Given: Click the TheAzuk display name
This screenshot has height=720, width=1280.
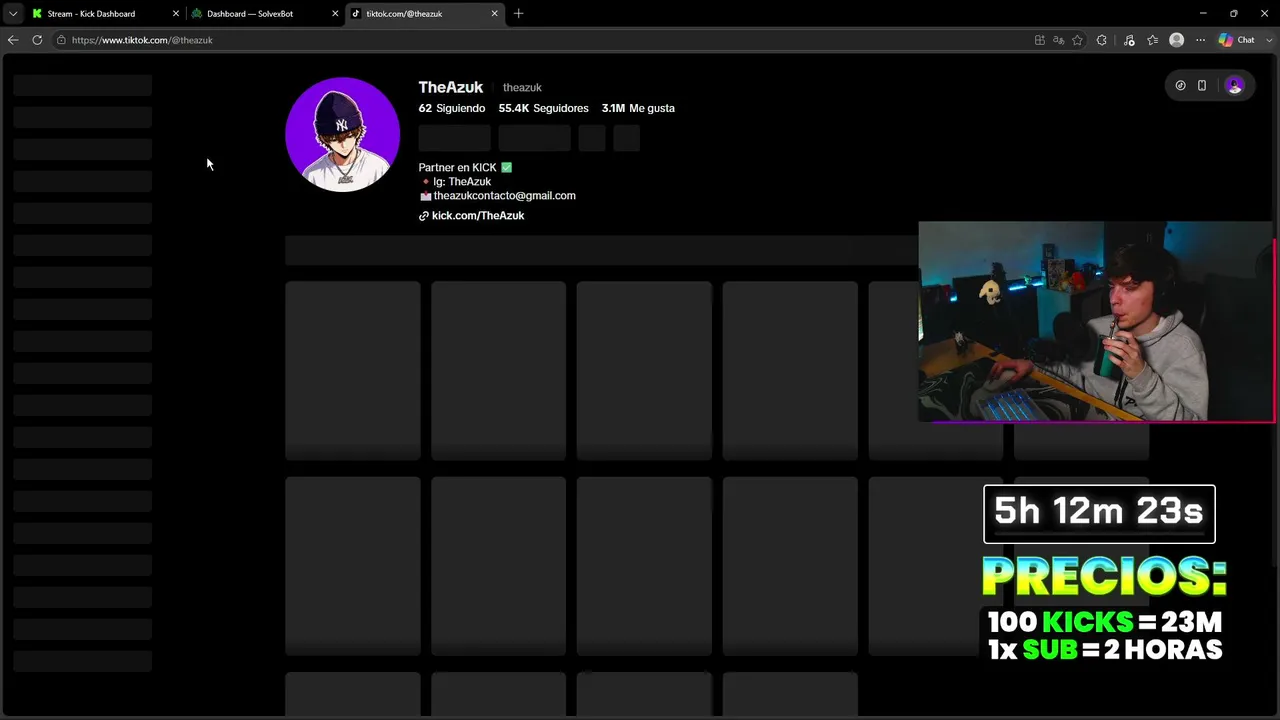Looking at the screenshot, I should tap(450, 87).
